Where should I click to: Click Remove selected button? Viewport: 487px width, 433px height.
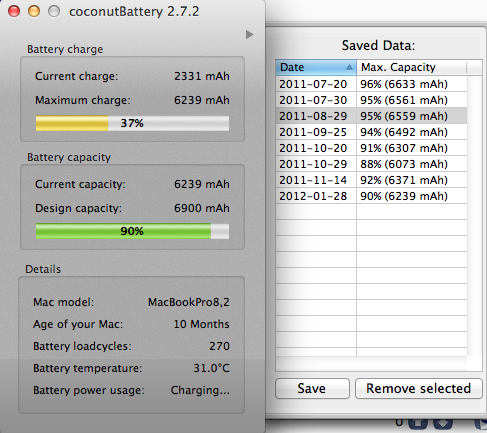click(419, 388)
